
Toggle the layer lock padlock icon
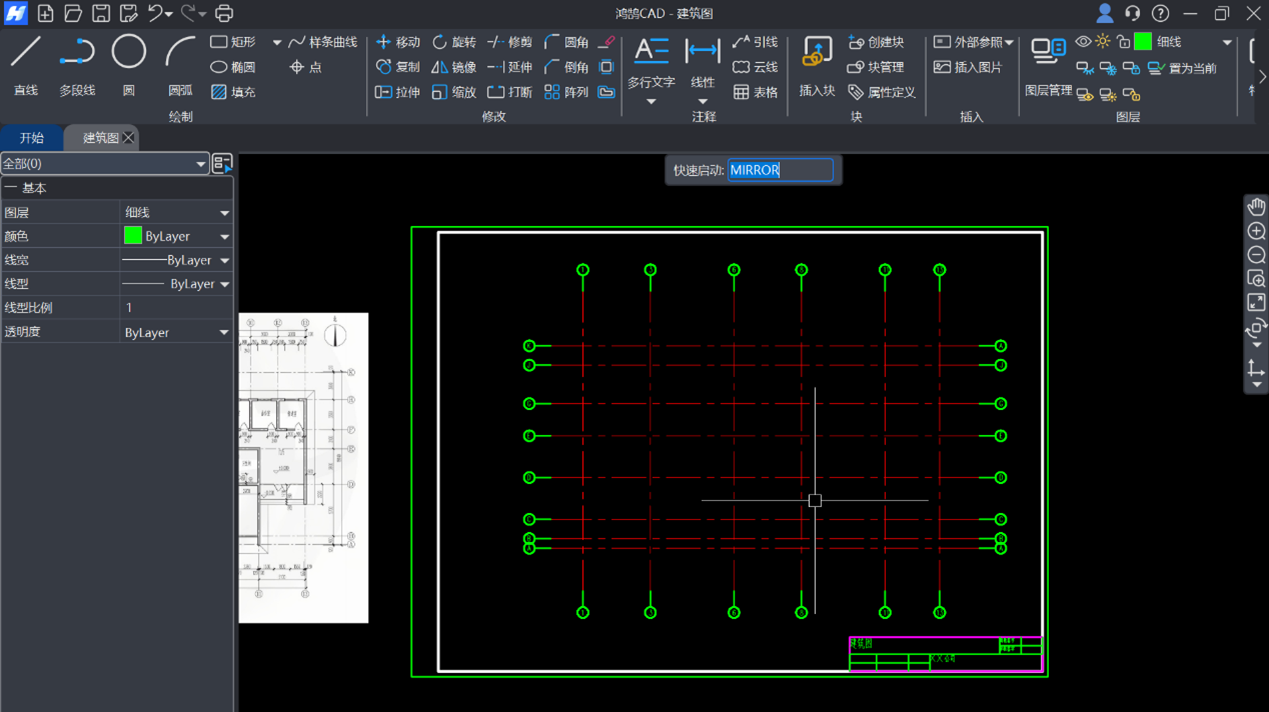[1123, 42]
